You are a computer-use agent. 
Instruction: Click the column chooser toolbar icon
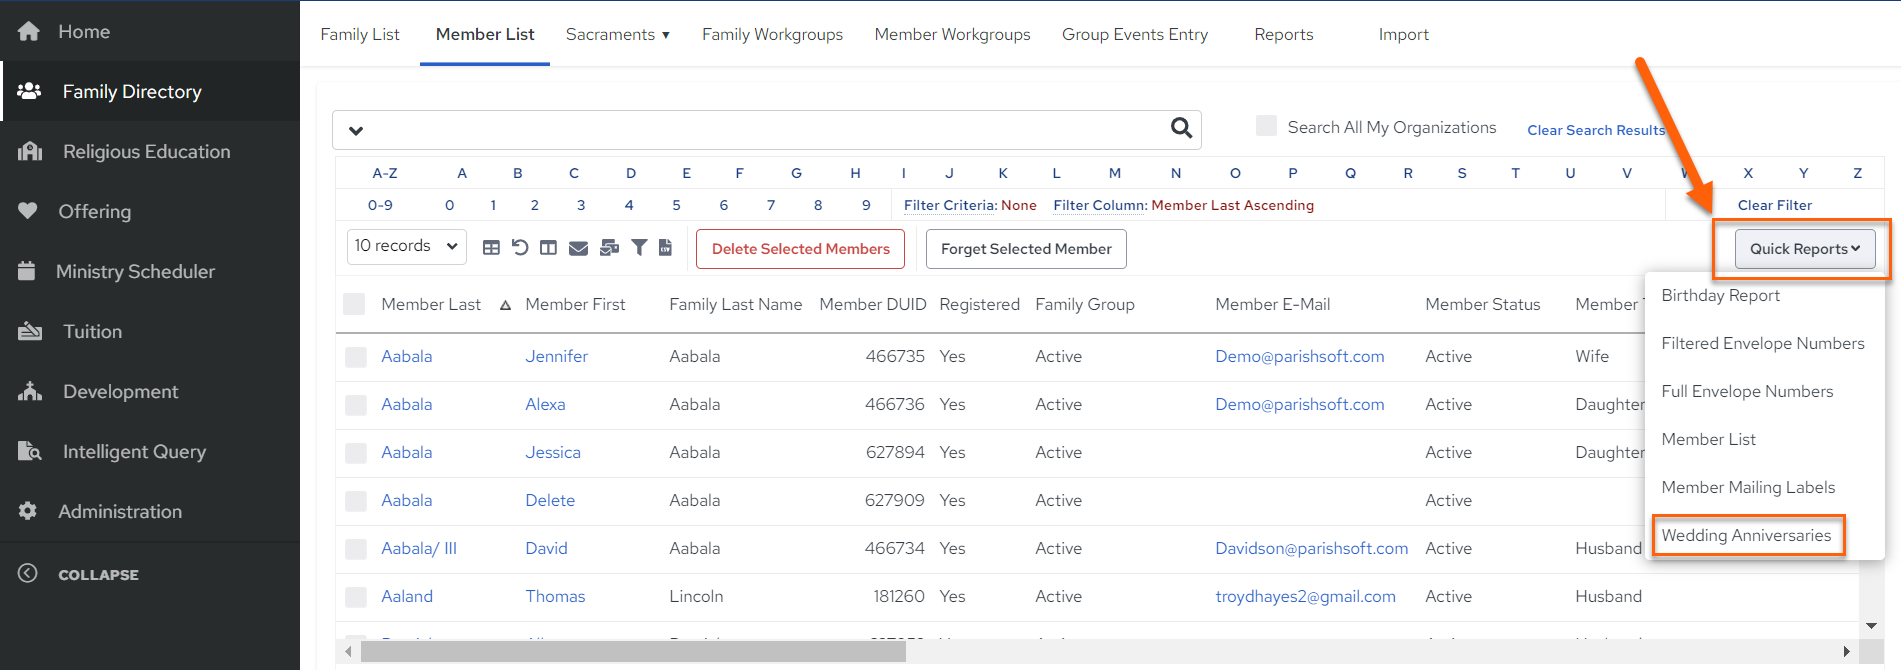(548, 248)
